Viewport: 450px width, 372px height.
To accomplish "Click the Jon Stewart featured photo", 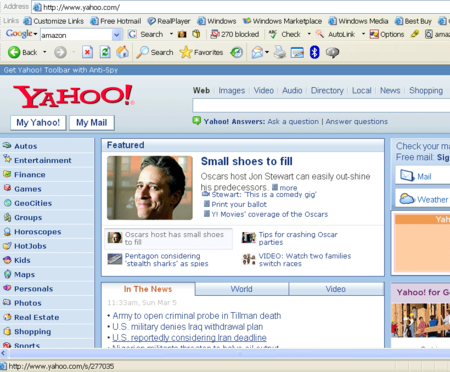I will pos(150,188).
